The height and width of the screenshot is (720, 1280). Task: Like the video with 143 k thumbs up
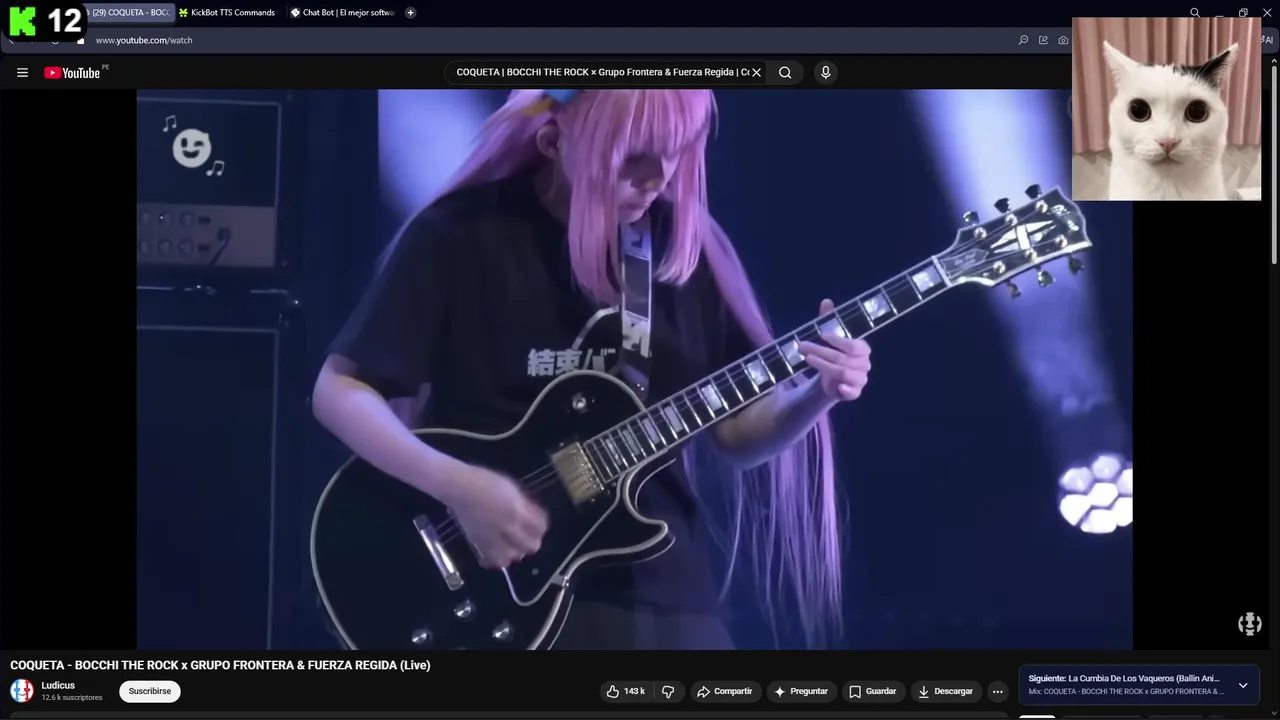(625, 691)
